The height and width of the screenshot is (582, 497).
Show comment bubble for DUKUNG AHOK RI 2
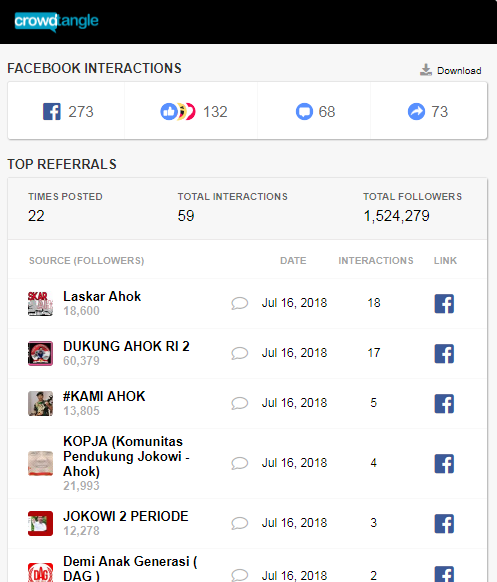(x=239, y=353)
